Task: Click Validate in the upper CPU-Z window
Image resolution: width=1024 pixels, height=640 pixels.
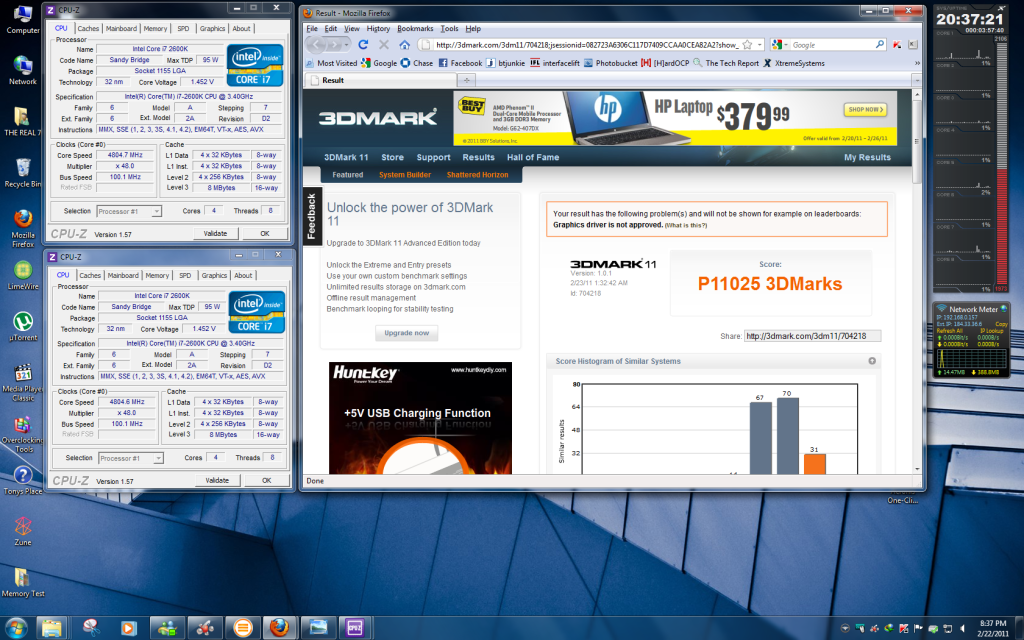Action: coord(216,233)
